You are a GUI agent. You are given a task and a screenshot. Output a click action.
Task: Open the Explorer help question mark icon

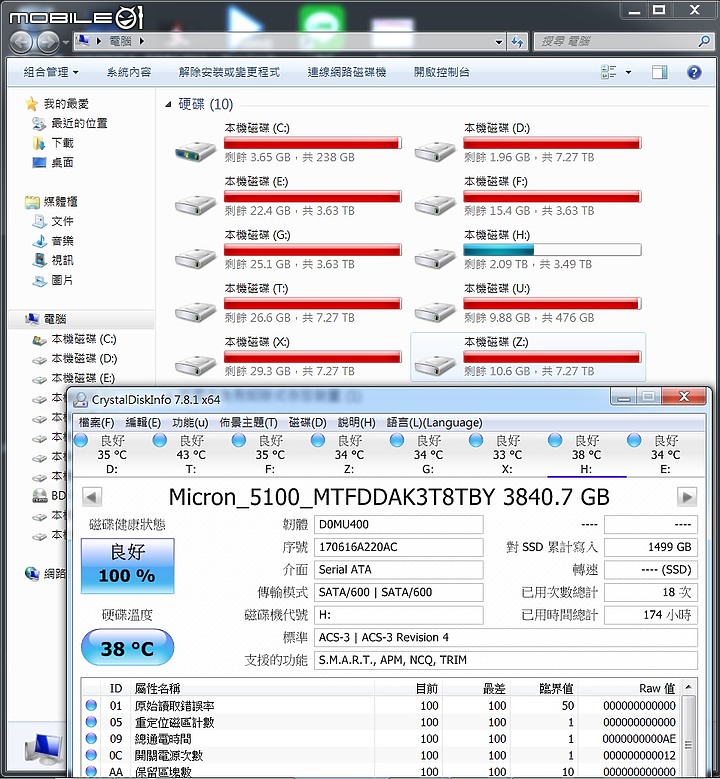click(694, 73)
